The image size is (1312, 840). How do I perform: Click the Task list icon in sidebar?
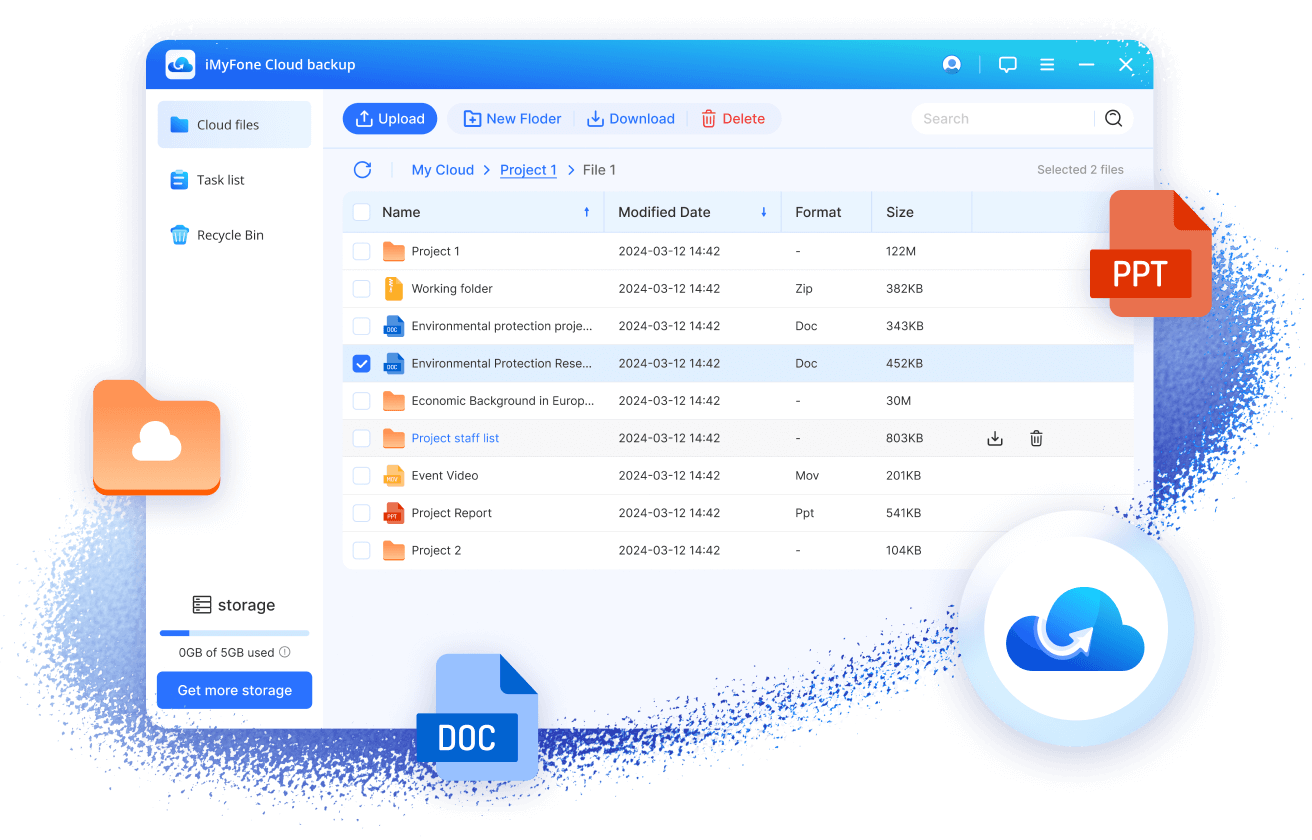(180, 180)
